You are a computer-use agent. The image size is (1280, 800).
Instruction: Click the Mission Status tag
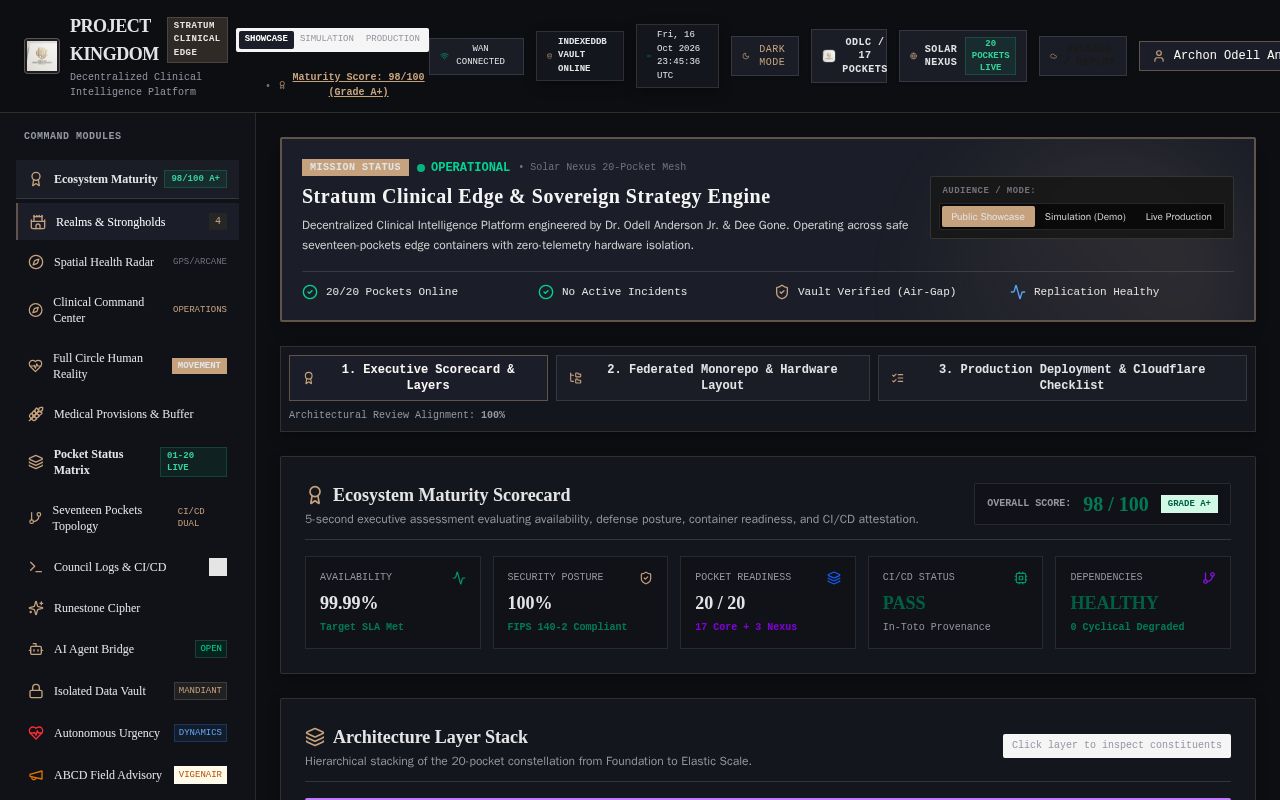point(355,167)
